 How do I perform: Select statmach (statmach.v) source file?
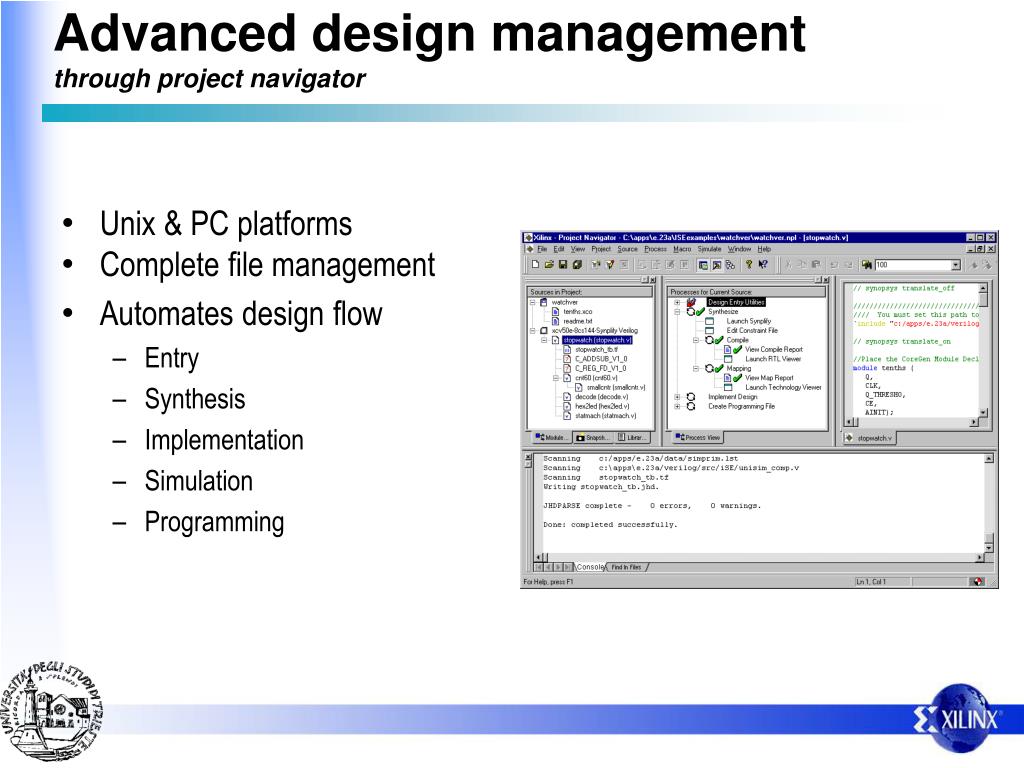coord(605,415)
